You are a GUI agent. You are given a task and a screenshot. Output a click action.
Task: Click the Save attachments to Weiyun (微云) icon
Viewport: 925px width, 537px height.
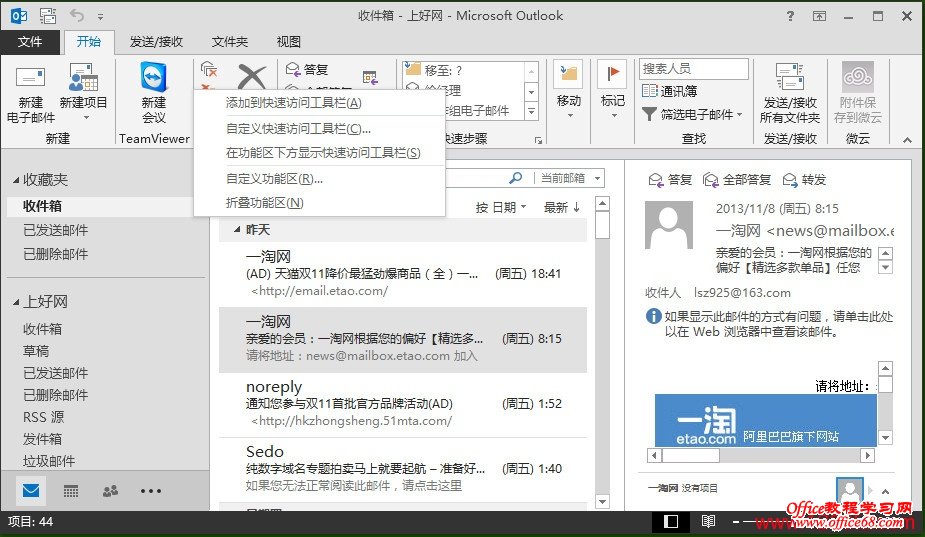pyautogui.click(x=857, y=79)
